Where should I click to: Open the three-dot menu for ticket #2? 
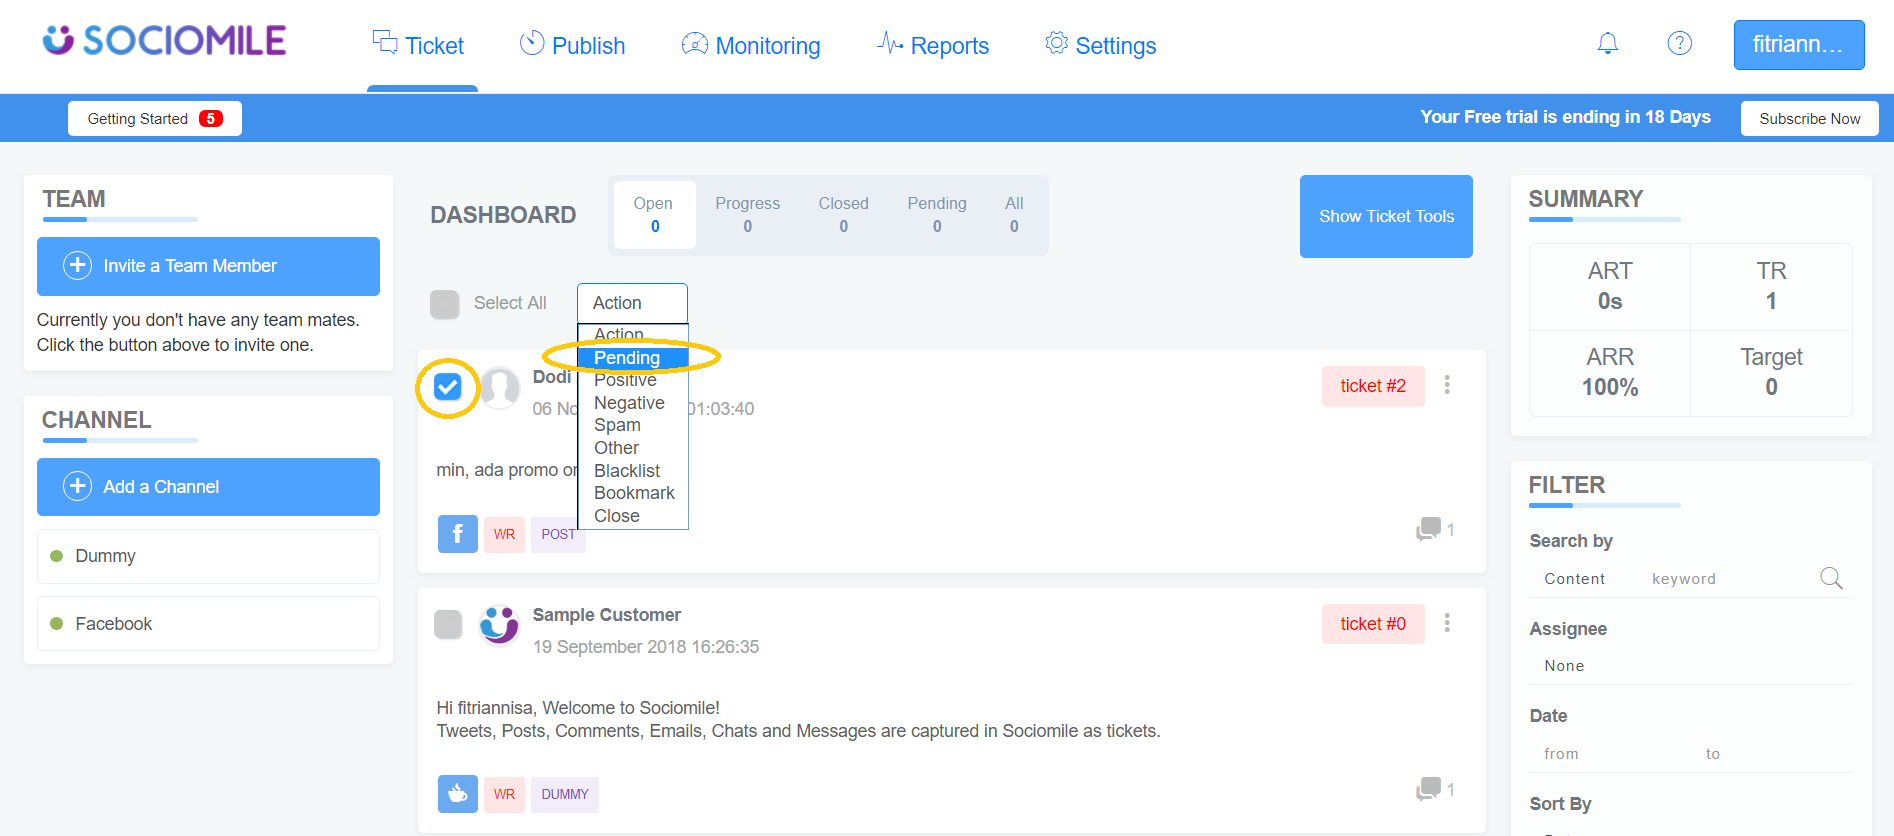(1446, 385)
